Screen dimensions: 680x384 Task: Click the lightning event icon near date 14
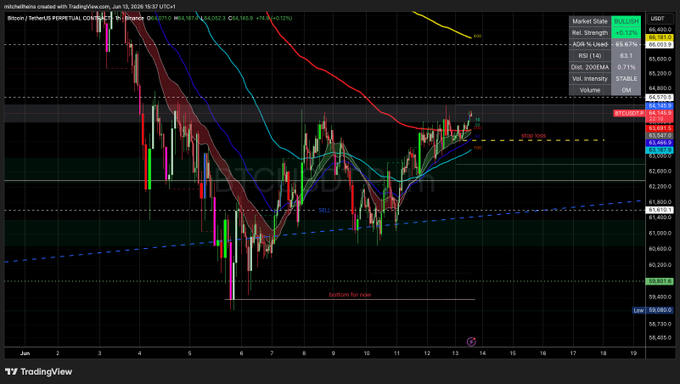471,342
